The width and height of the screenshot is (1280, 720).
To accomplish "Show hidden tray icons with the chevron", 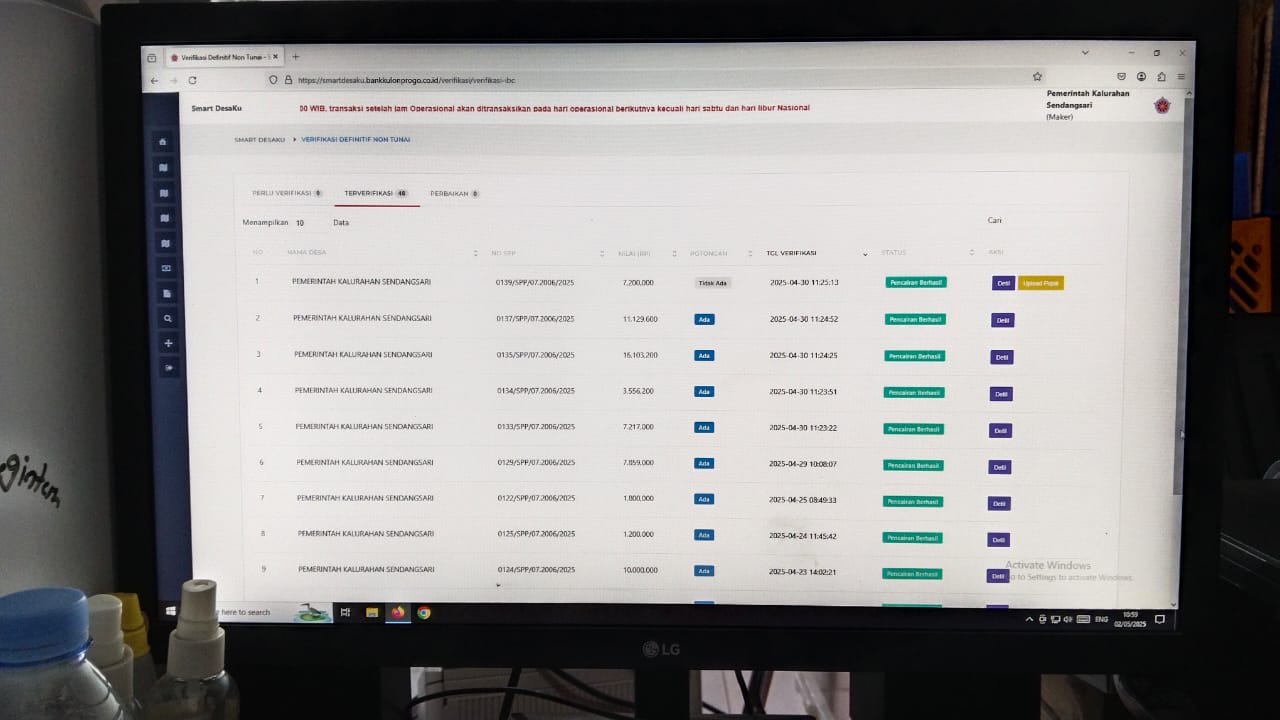I will (1030, 620).
